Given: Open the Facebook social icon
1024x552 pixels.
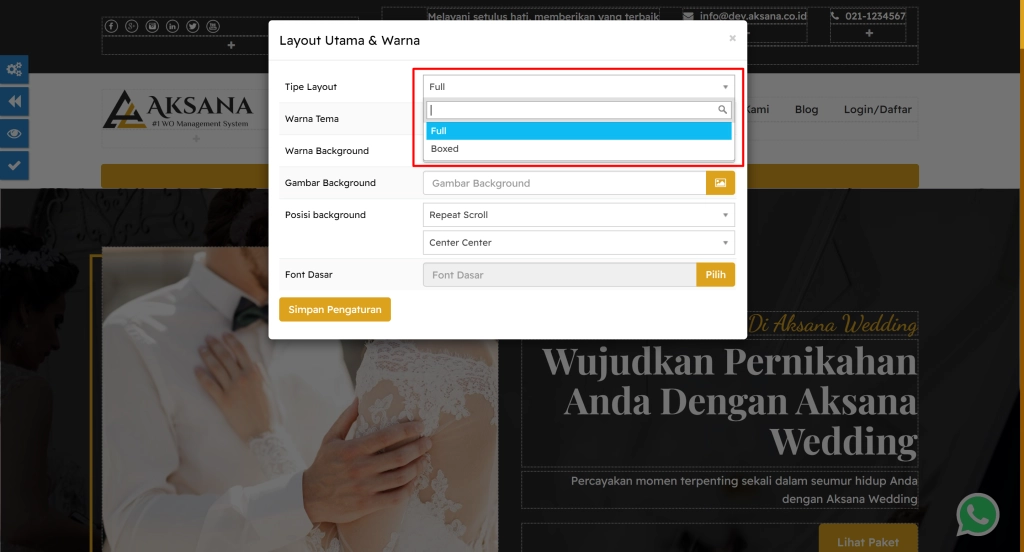Looking at the screenshot, I should (112, 26).
